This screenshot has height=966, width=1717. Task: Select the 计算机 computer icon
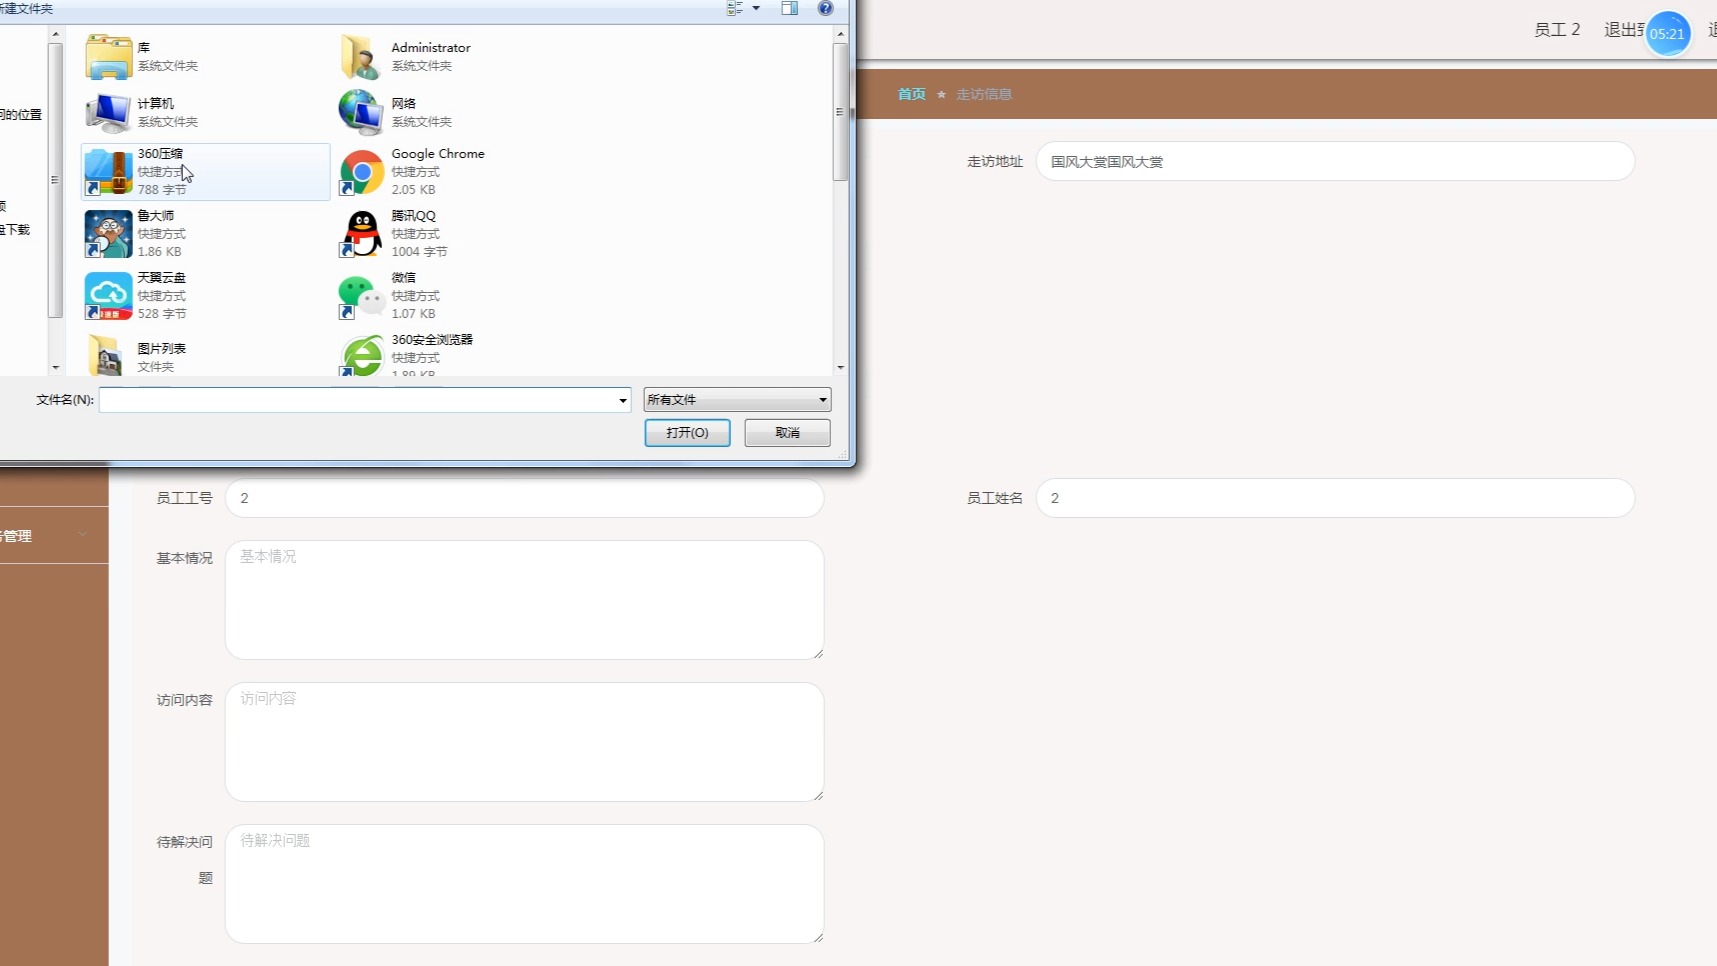coord(108,112)
